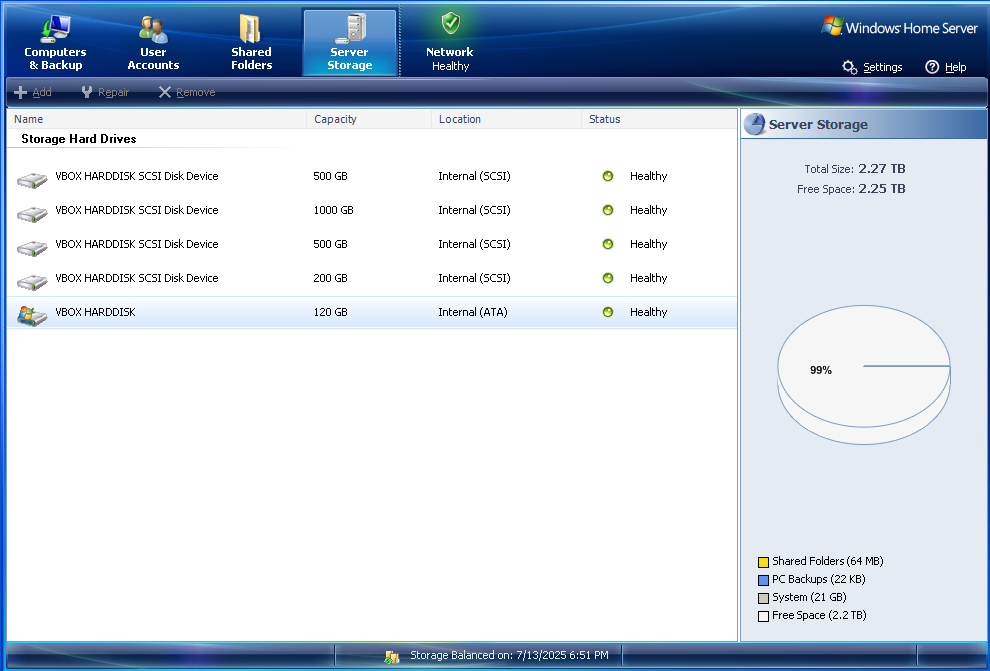This screenshot has height=671, width=990.
Task: Click the Free Space 2.25 TB value
Action: 881,189
